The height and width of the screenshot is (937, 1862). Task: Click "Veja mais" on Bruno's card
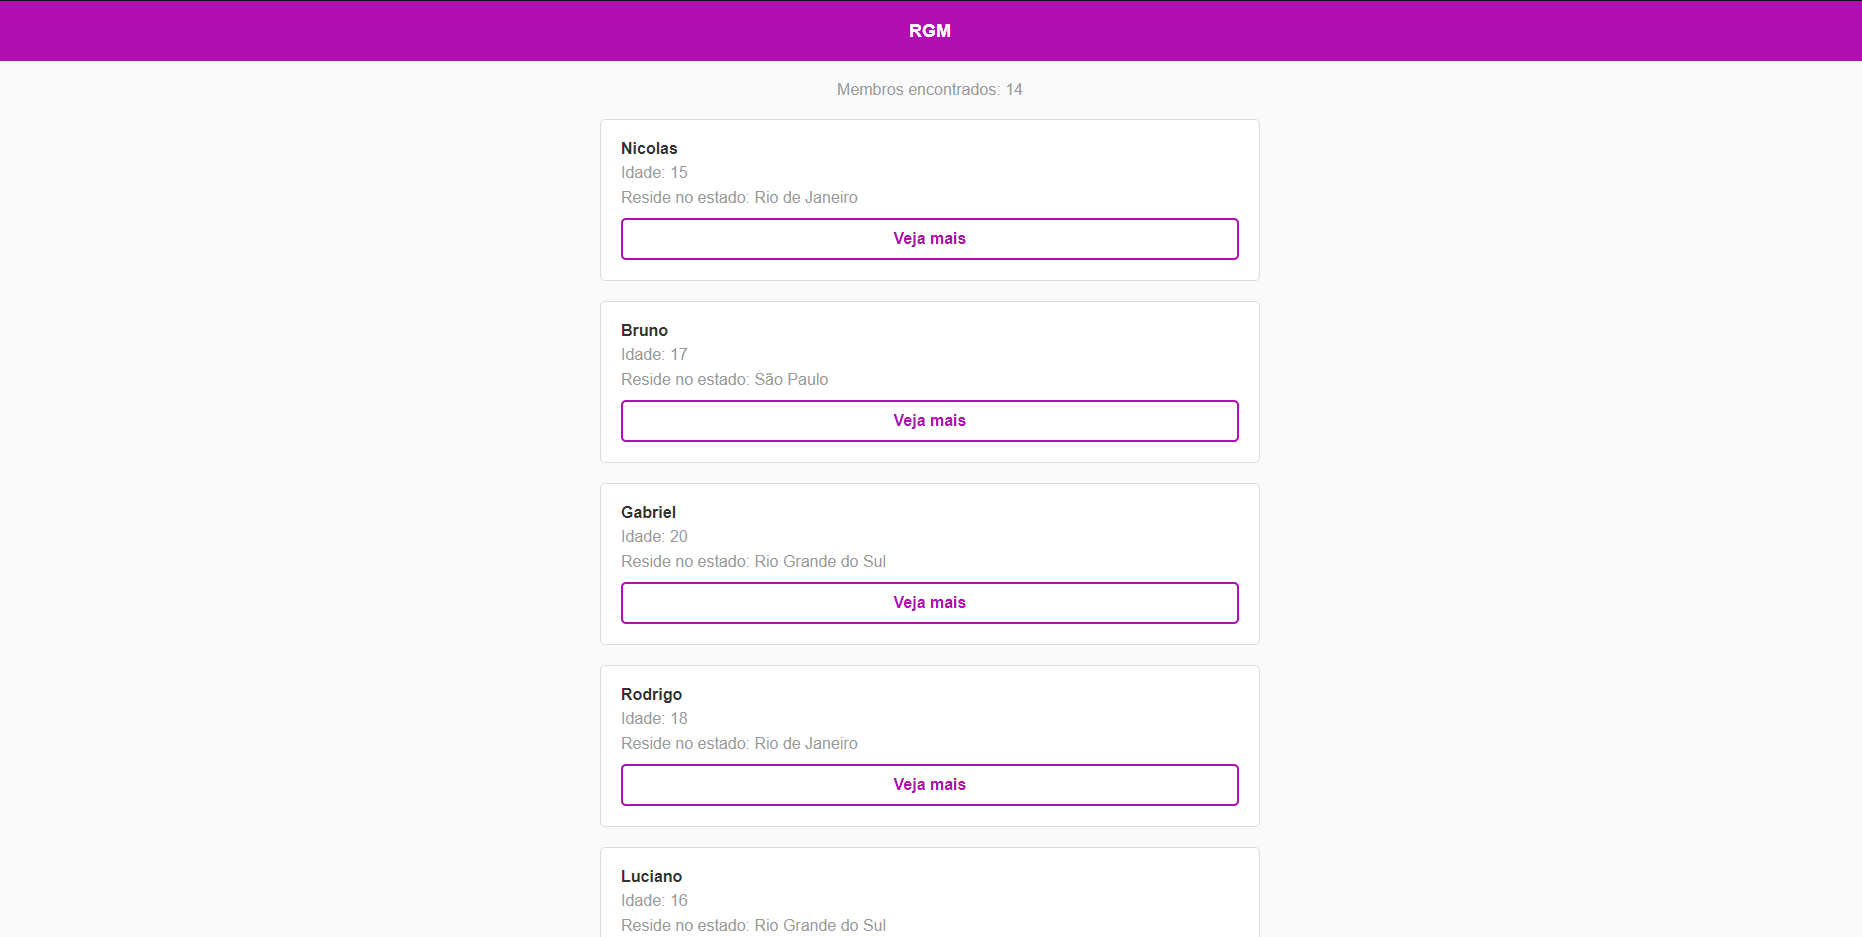929,420
